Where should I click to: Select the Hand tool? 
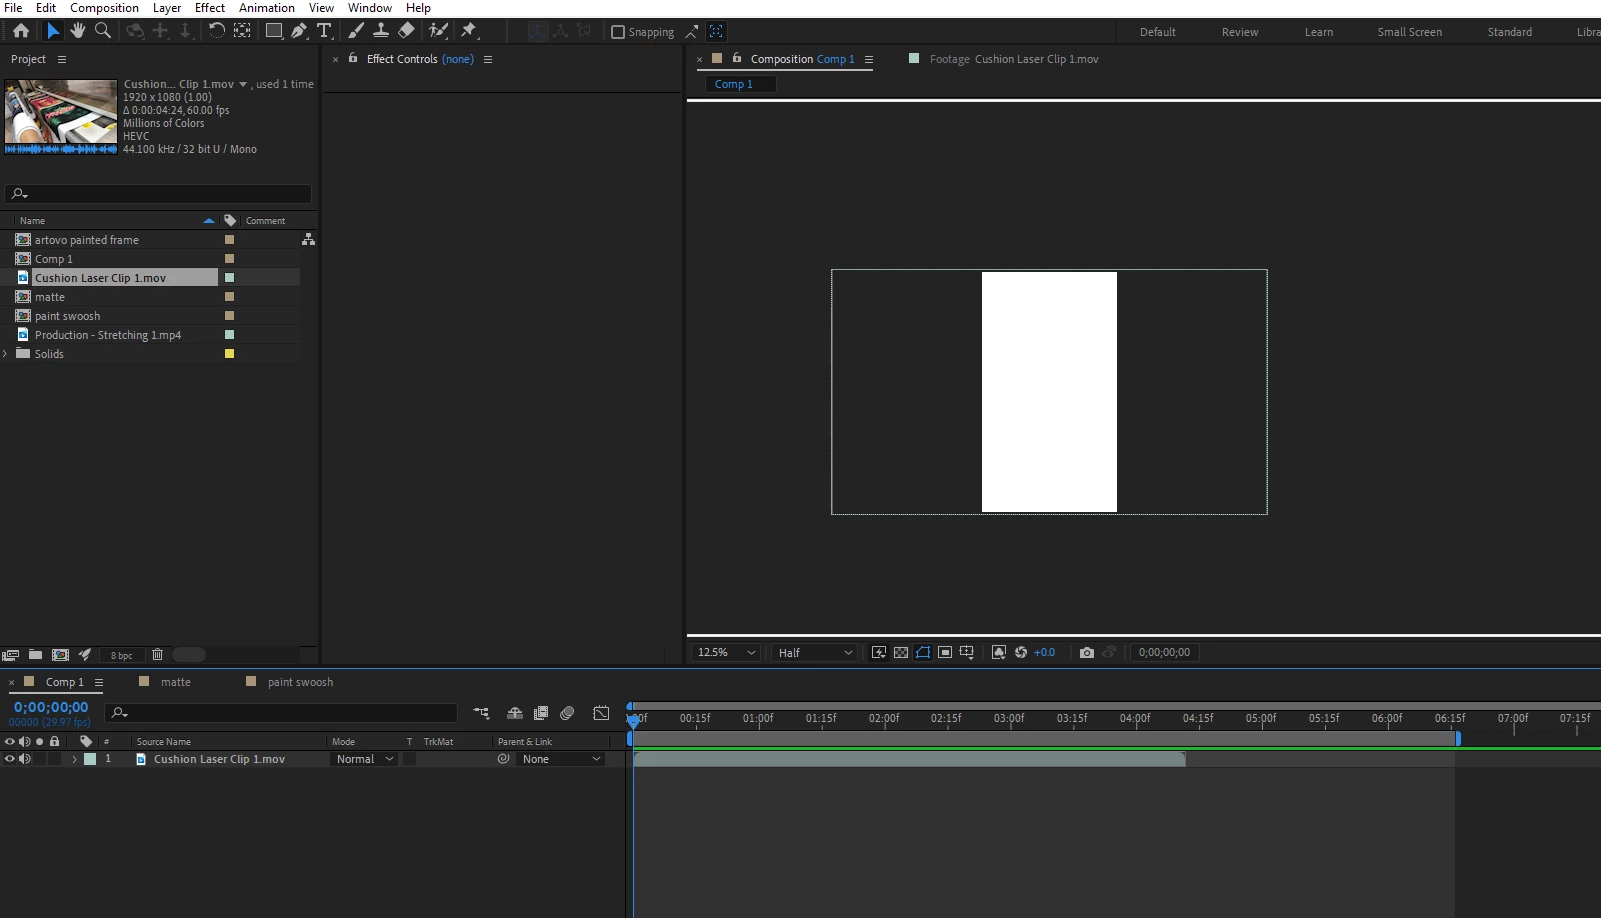pyautogui.click(x=78, y=31)
